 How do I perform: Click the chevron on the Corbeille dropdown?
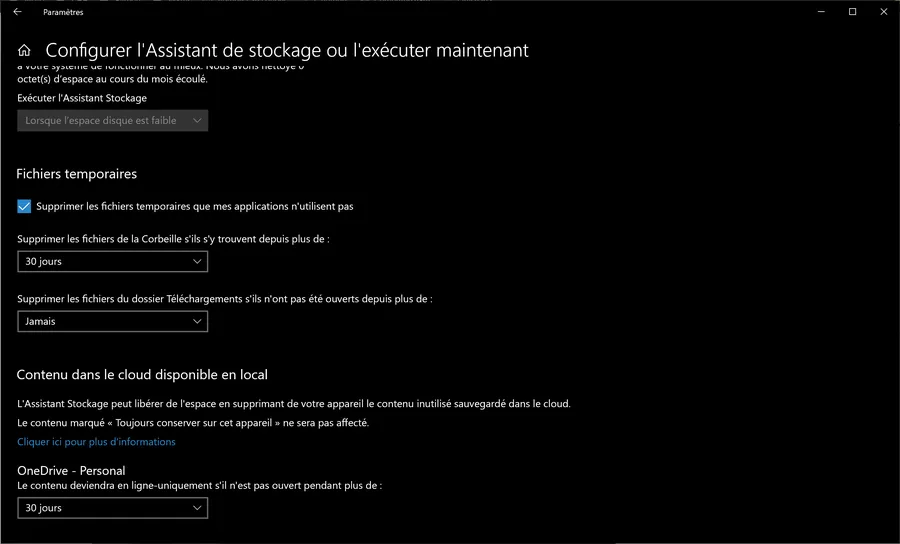tap(197, 261)
